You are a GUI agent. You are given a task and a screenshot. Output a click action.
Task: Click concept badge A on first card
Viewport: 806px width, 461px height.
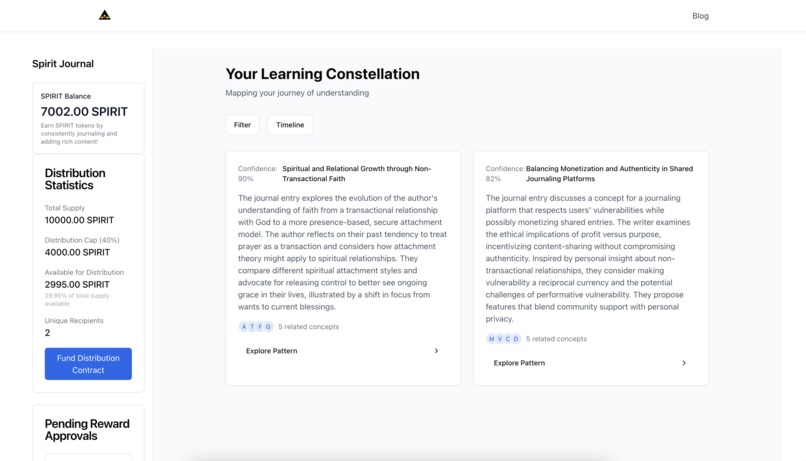(244, 327)
